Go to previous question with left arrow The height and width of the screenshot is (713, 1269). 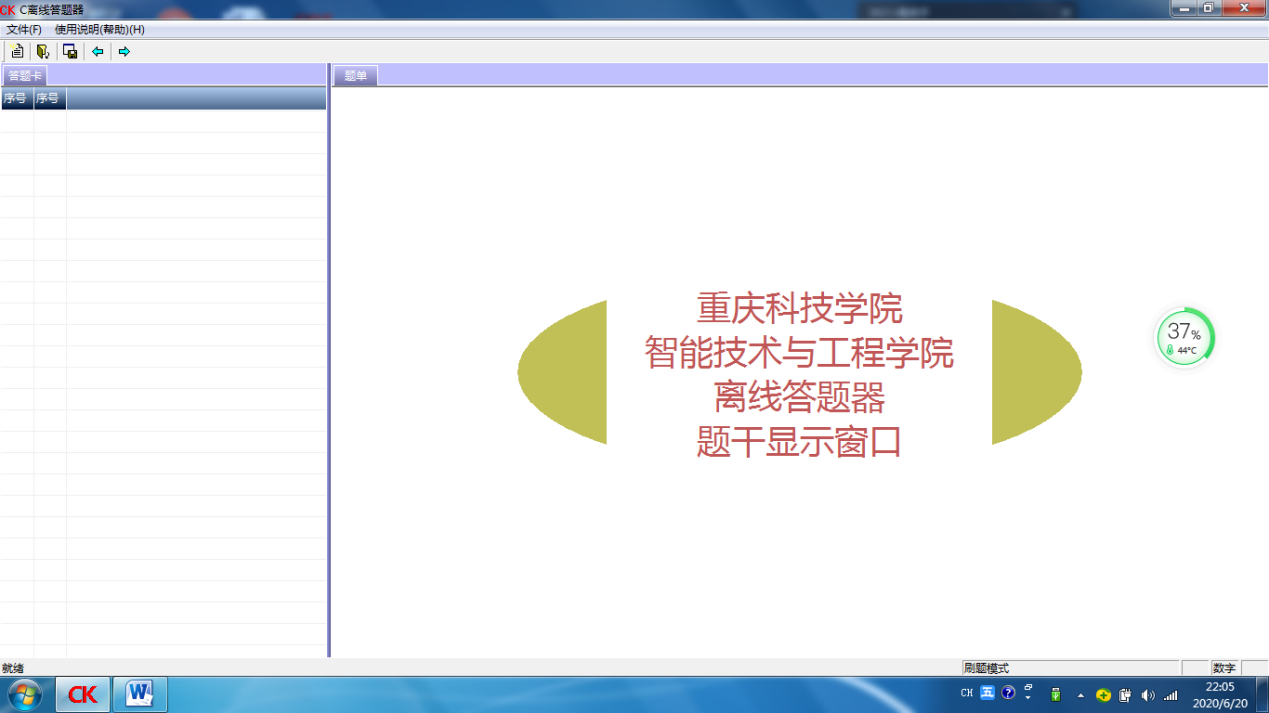[x=97, y=51]
